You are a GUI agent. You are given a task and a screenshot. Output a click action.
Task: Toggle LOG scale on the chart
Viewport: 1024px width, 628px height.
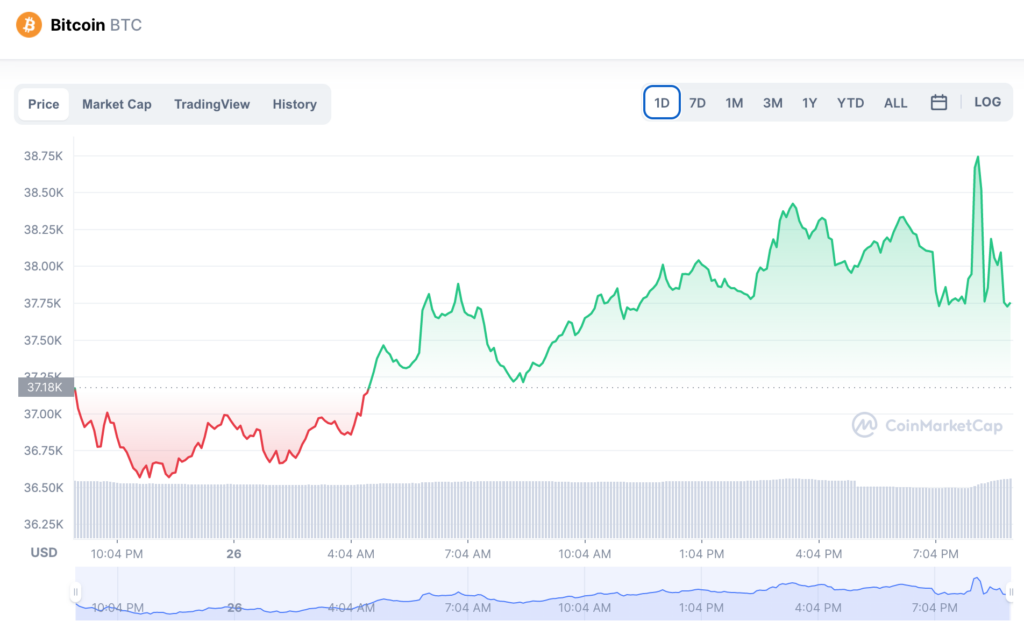(x=987, y=102)
